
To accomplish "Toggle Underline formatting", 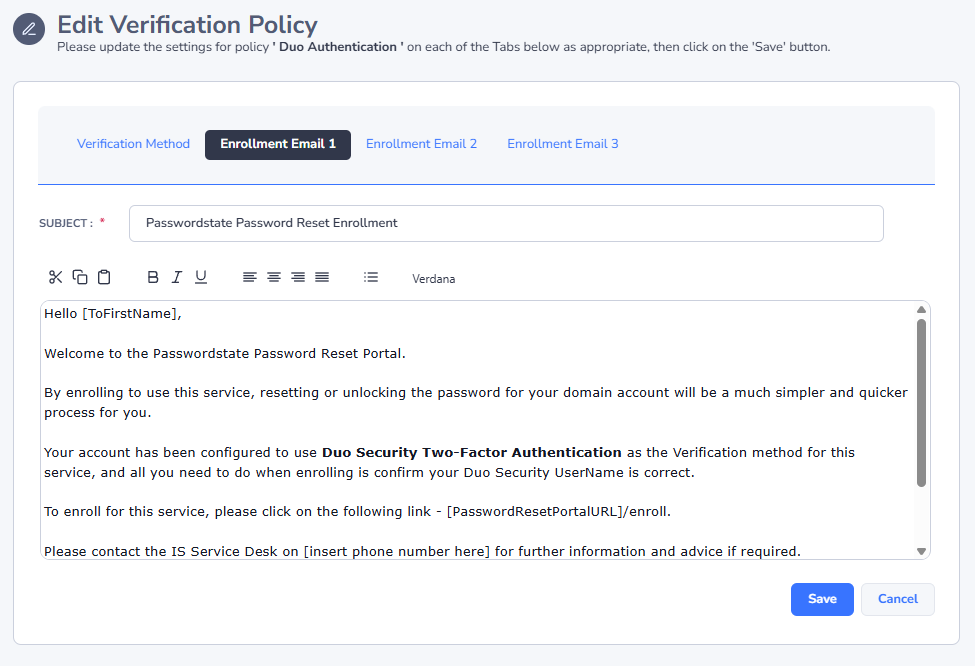I will 200,277.
